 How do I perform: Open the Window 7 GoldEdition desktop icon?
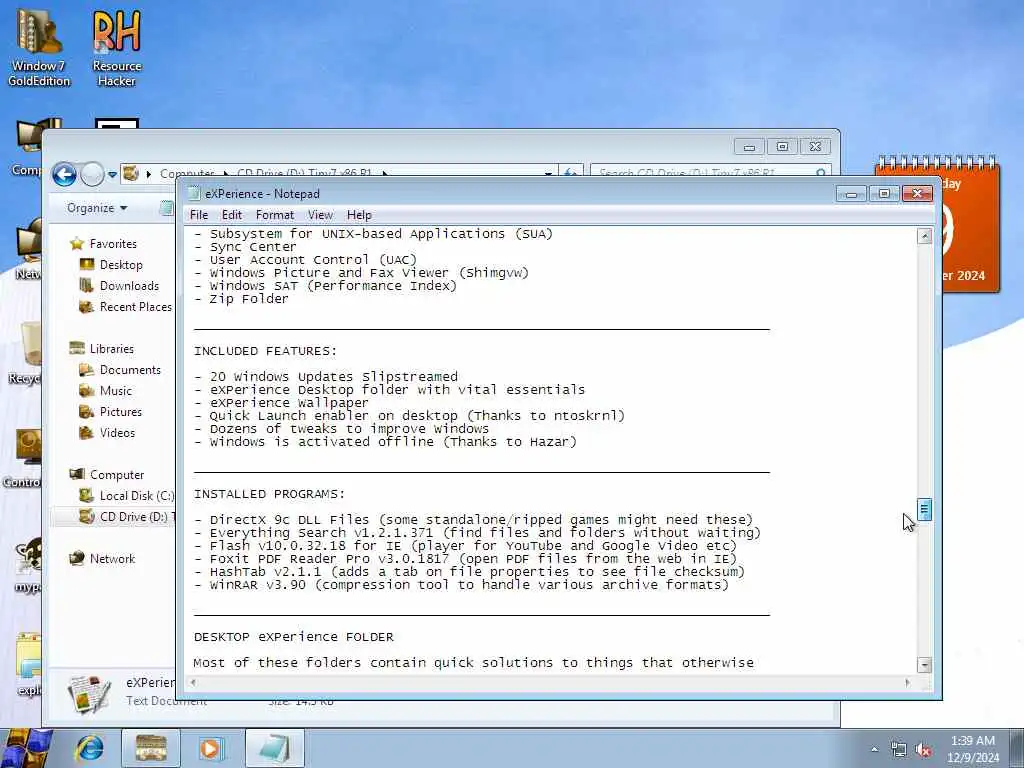[x=39, y=48]
